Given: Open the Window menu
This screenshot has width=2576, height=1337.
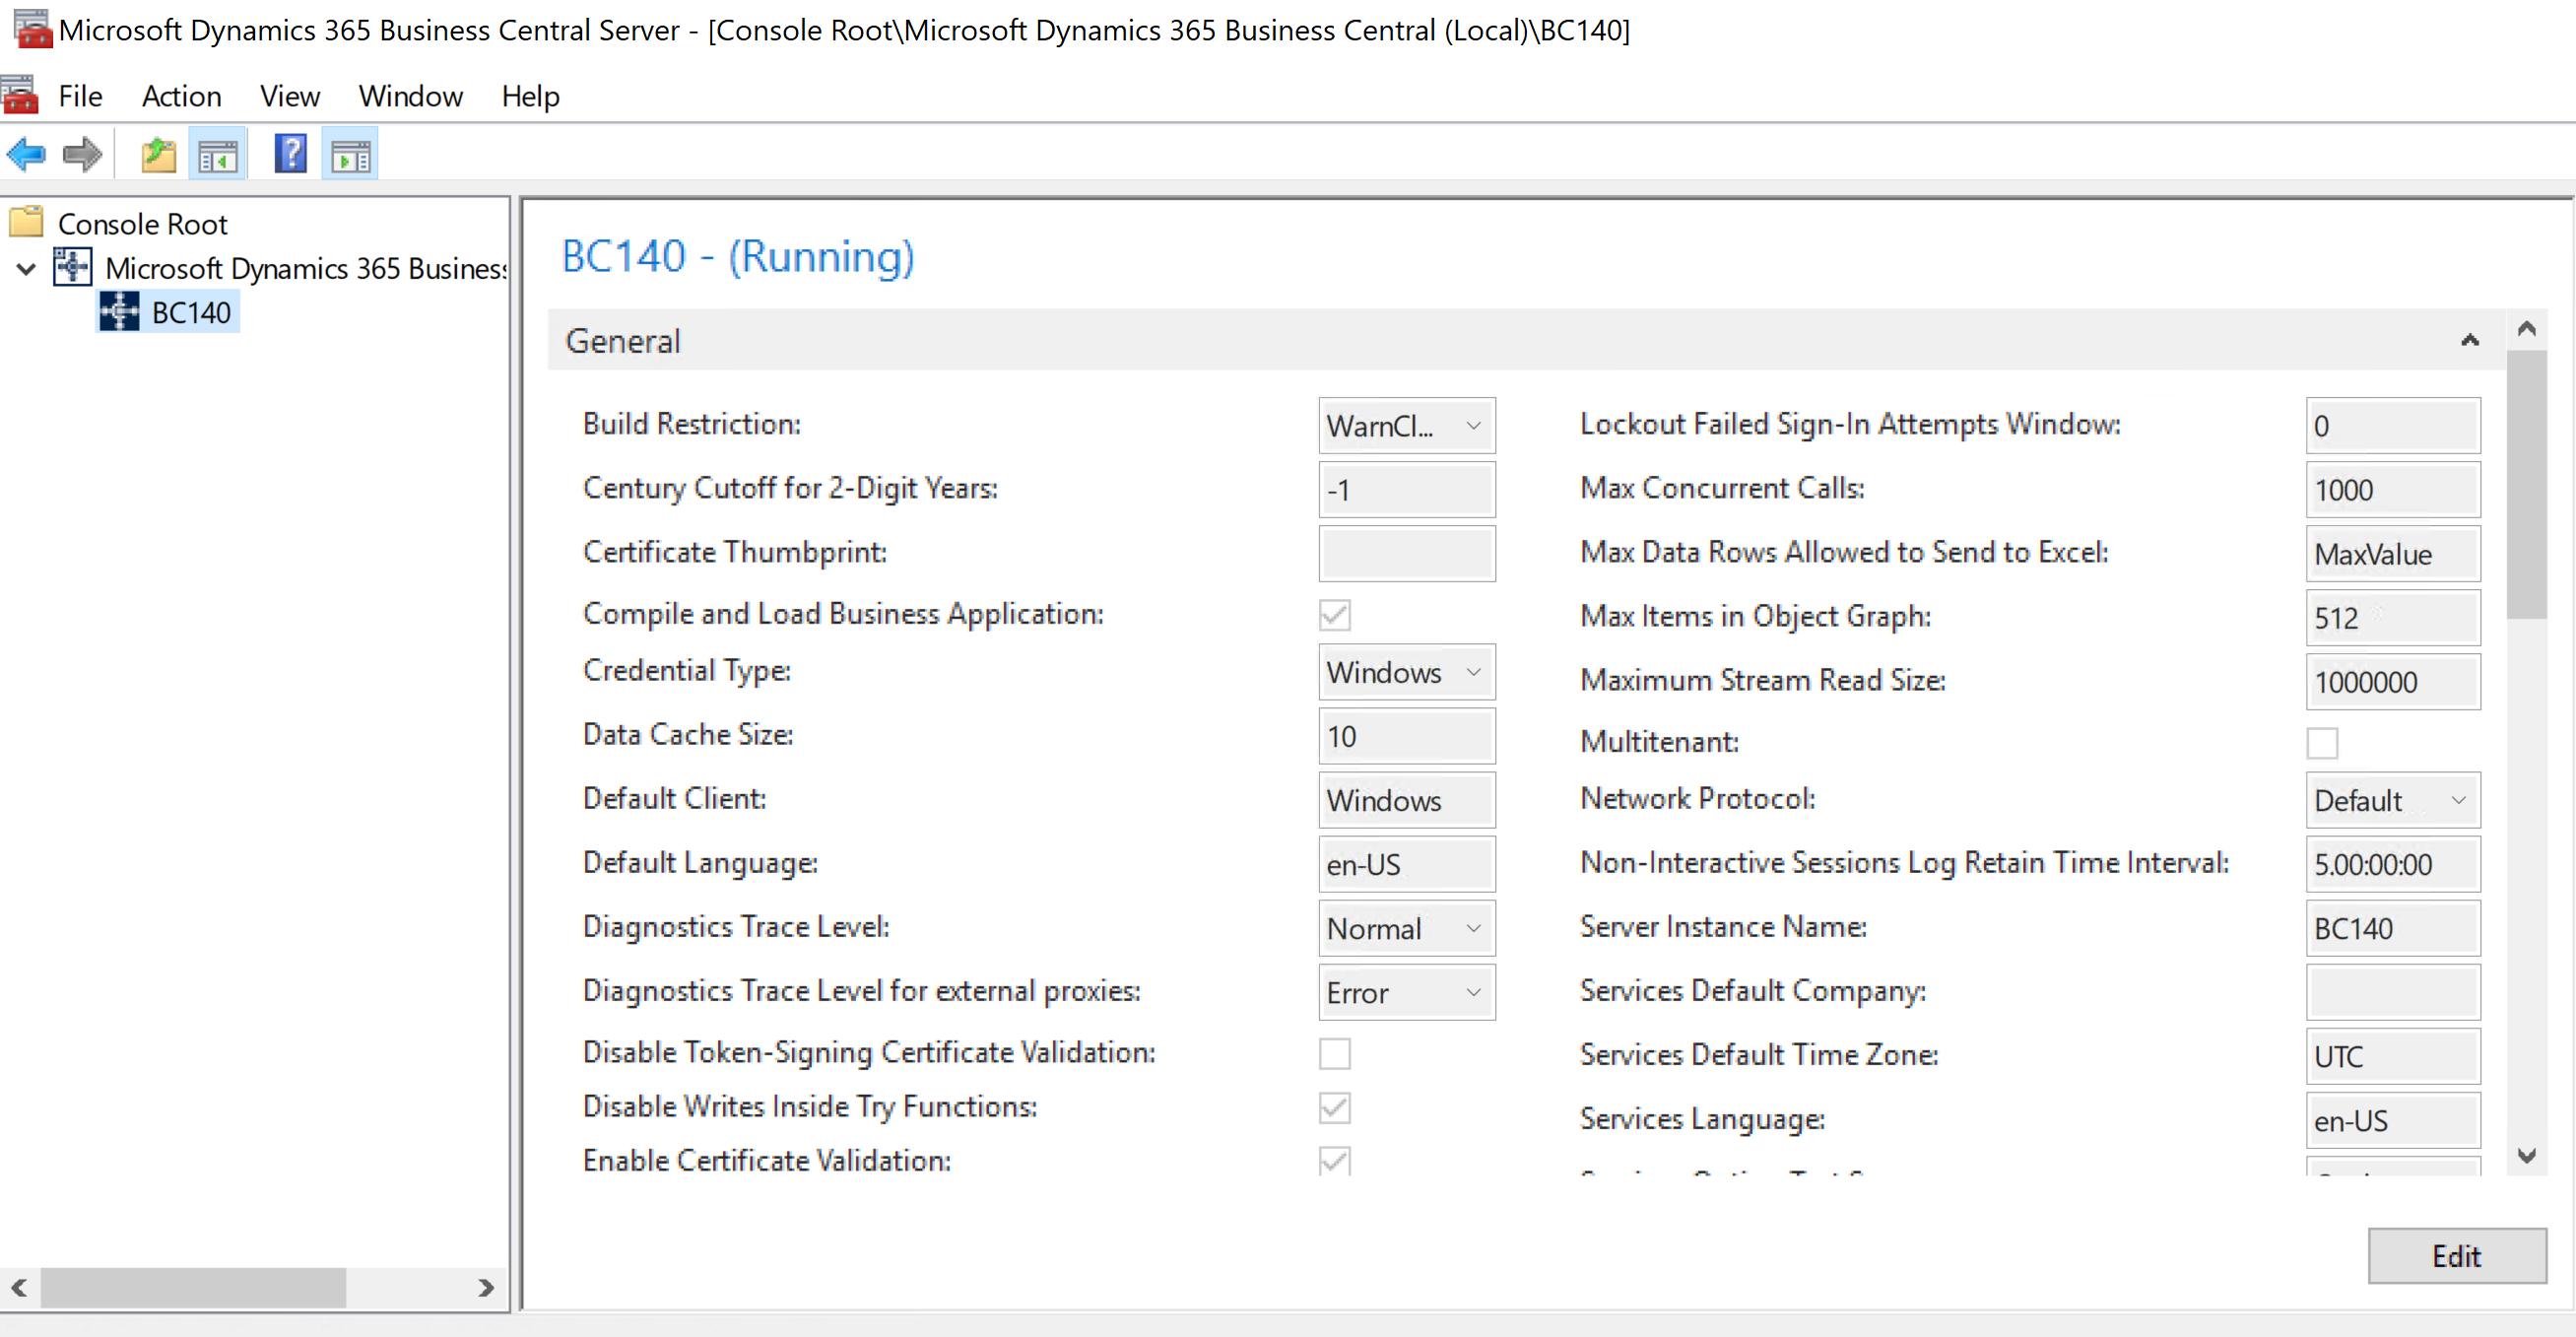Looking at the screenshot, I should point(411,96).
